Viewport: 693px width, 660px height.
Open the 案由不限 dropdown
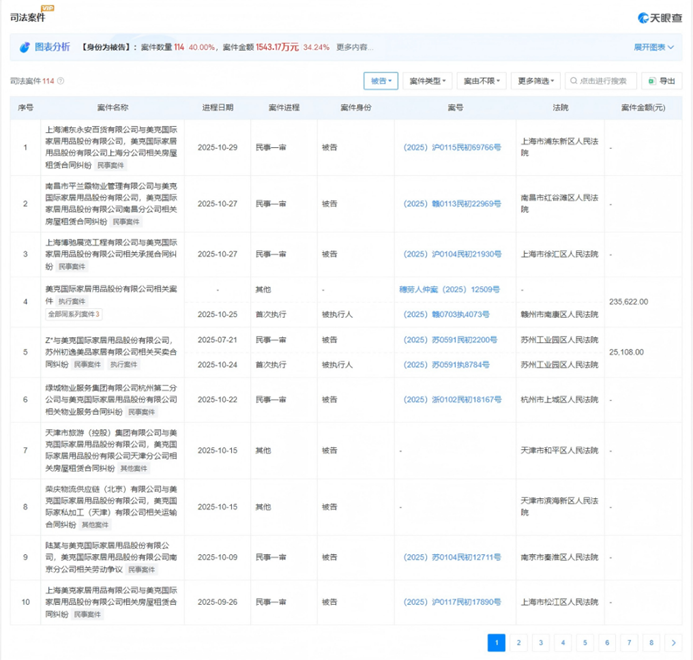[481, 81]
